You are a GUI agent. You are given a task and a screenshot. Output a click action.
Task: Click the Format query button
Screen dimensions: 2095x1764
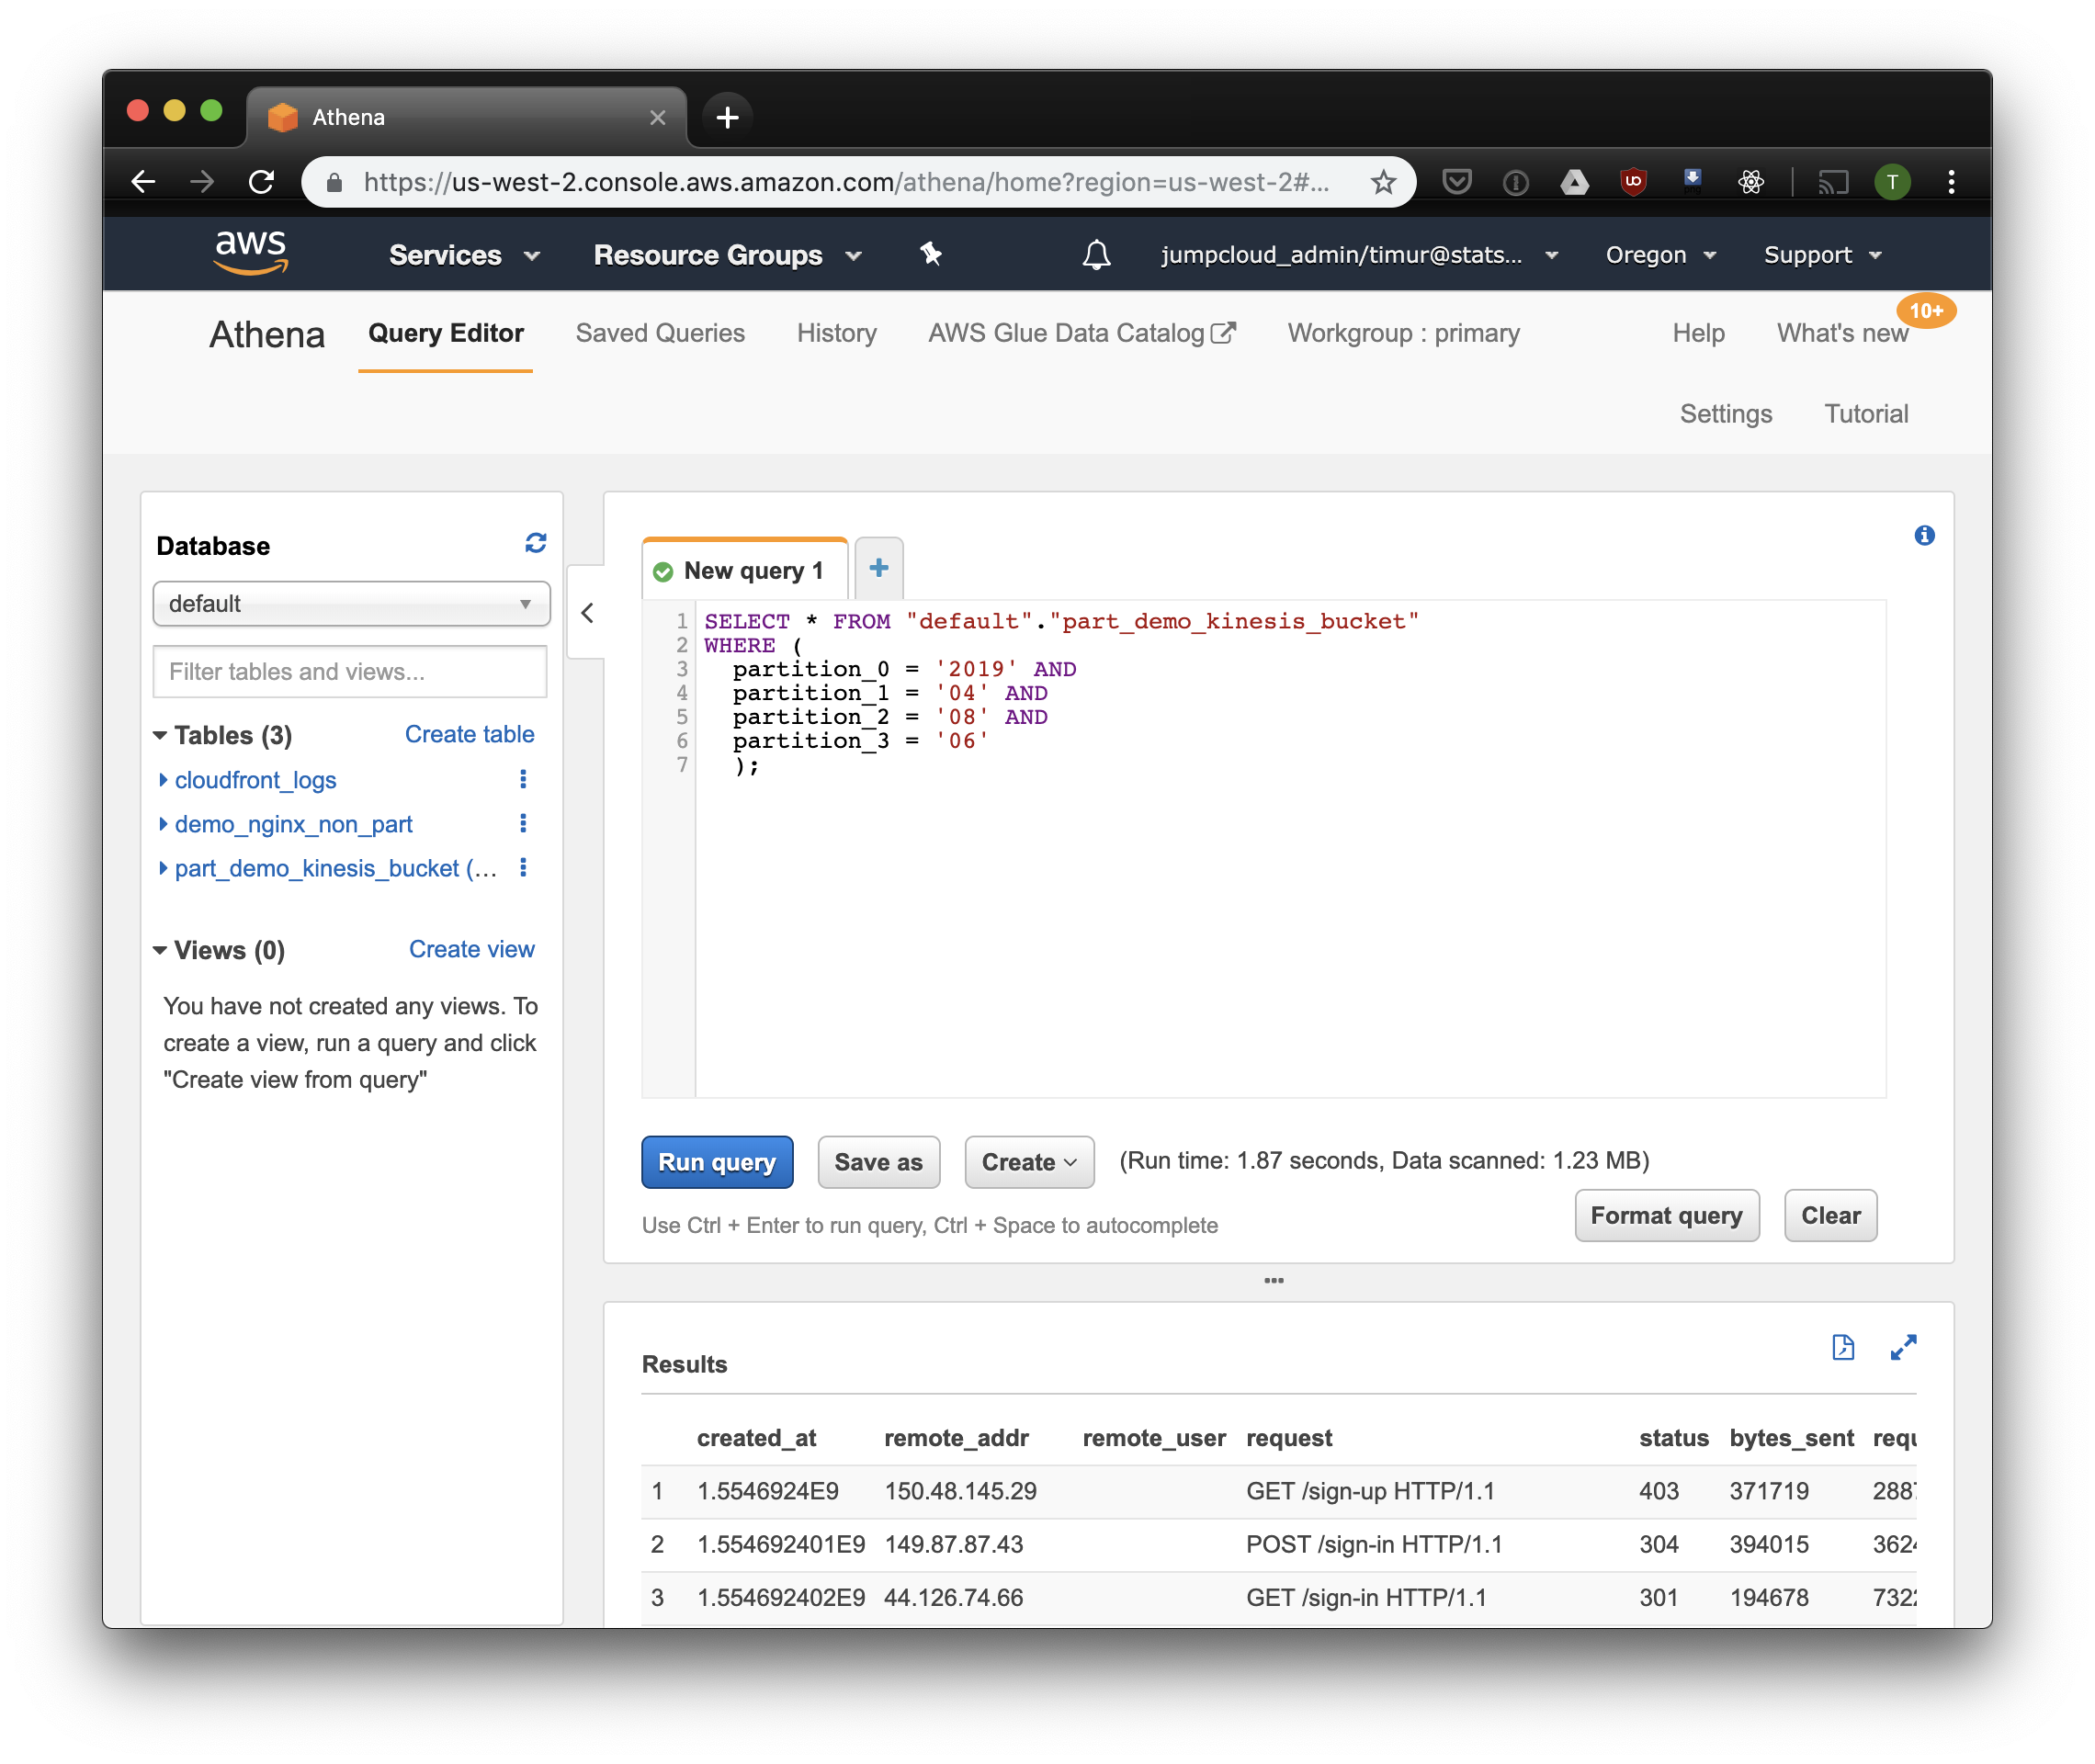[1664, 1215]
